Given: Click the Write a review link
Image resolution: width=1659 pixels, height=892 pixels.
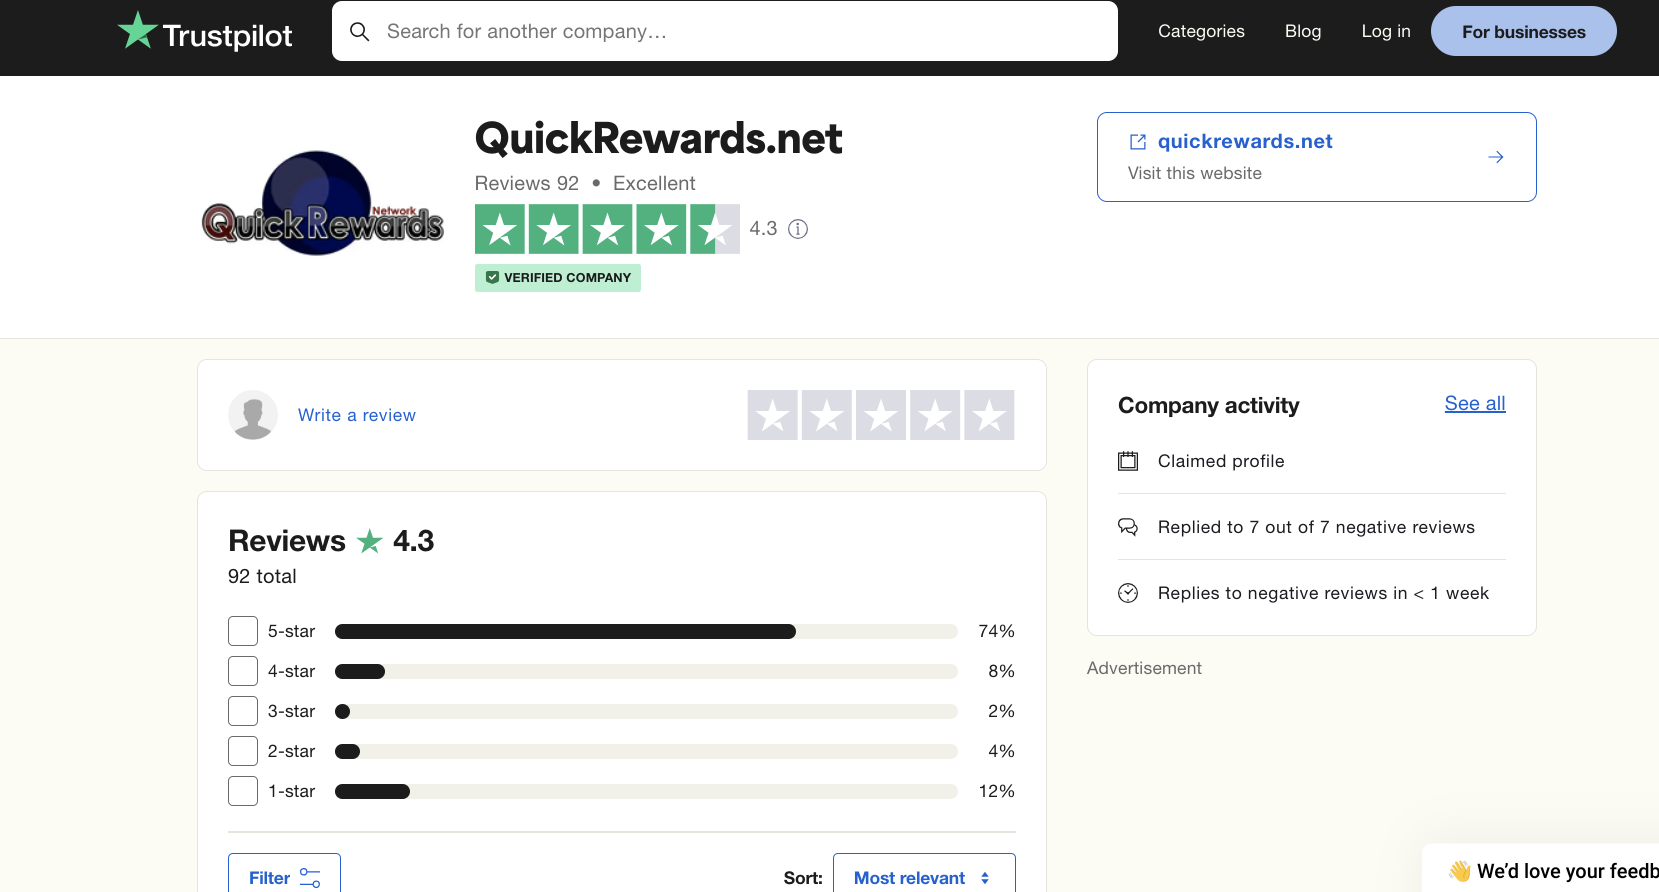Looking at the screenshot, I should [x=357, y=415].
